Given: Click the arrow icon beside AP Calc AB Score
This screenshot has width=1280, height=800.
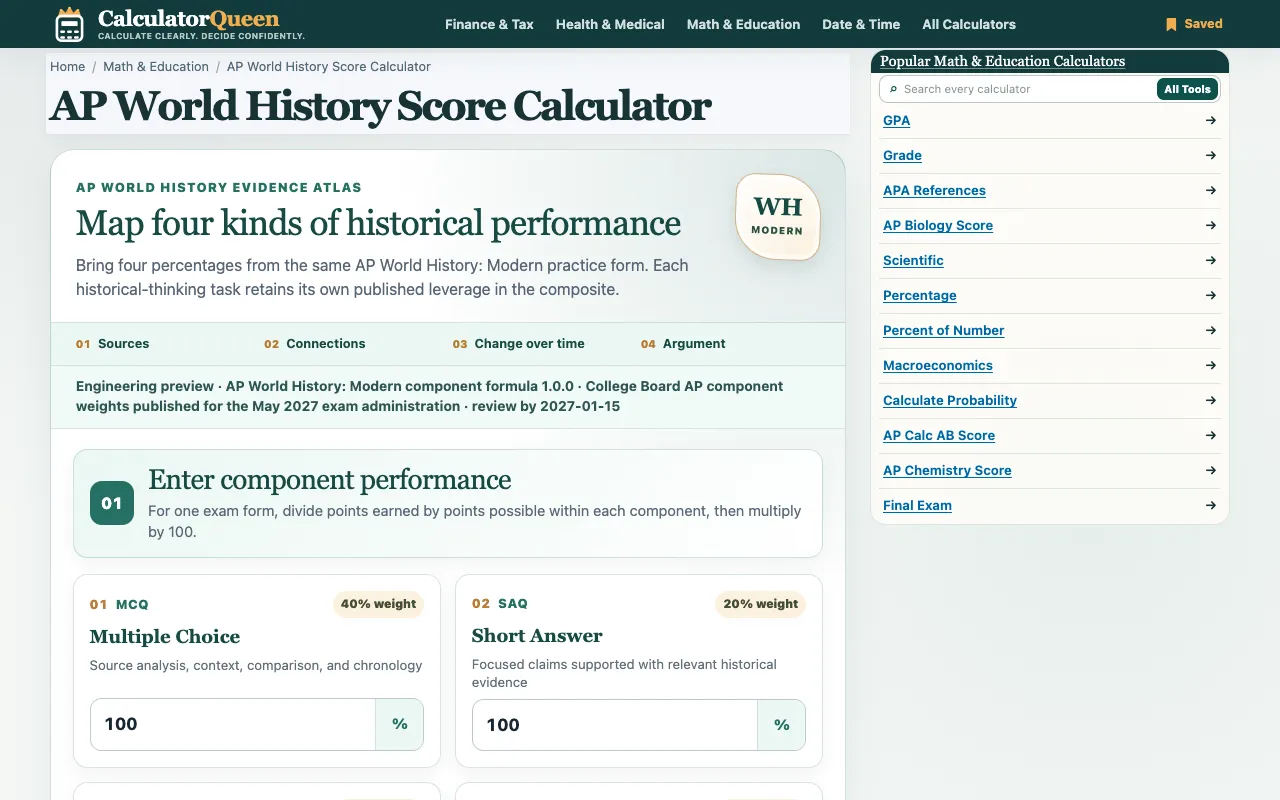Looking at the screenshot, I should pyautogui.click(x=1211, y=435).
